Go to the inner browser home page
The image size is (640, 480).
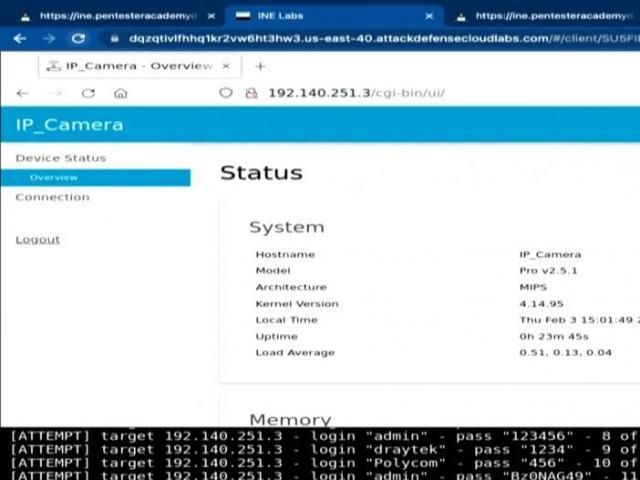[120, 93]
